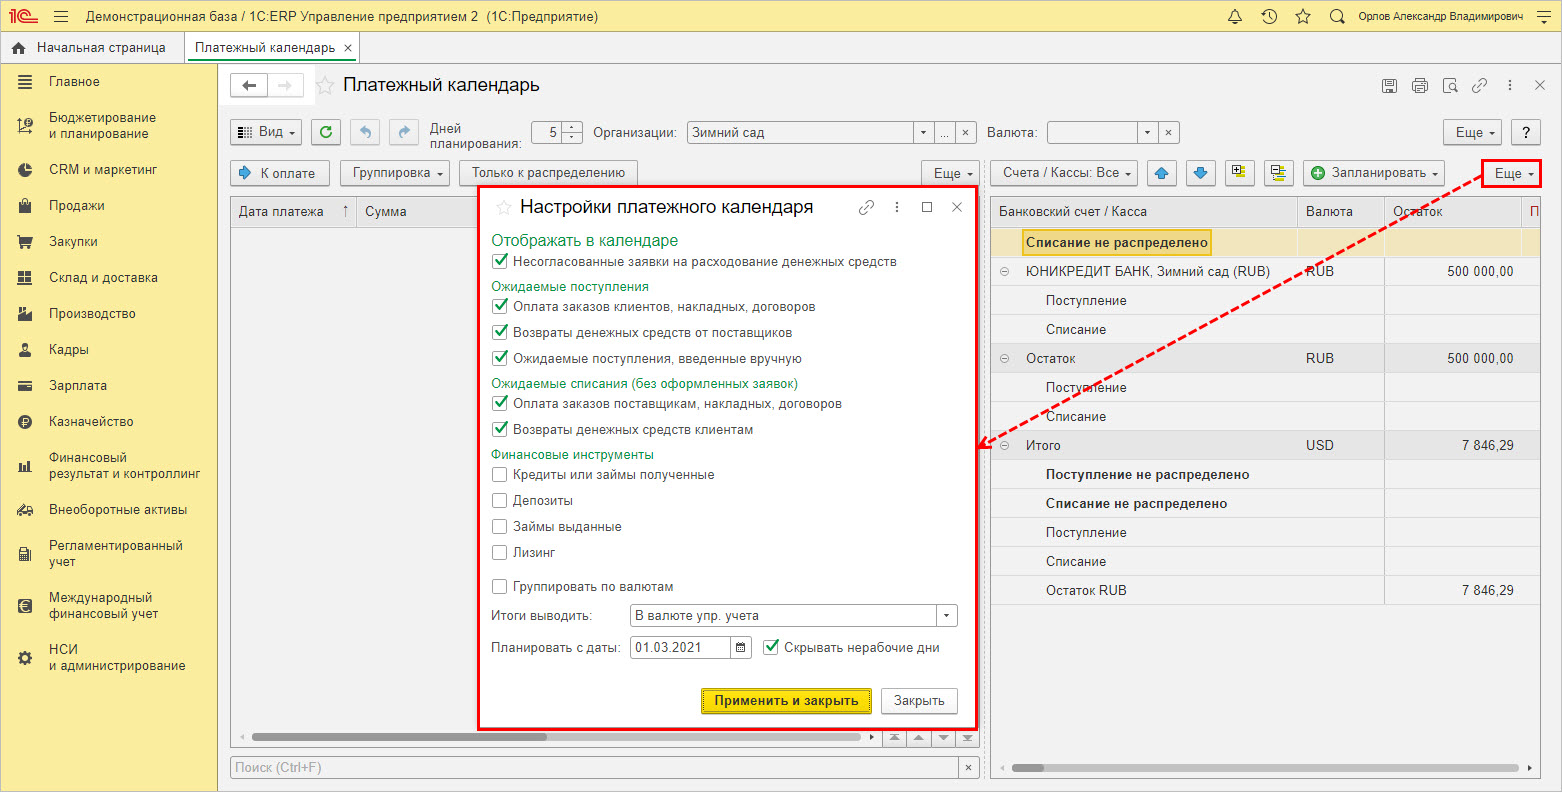Click the Home page house icon

pos(19,48)
